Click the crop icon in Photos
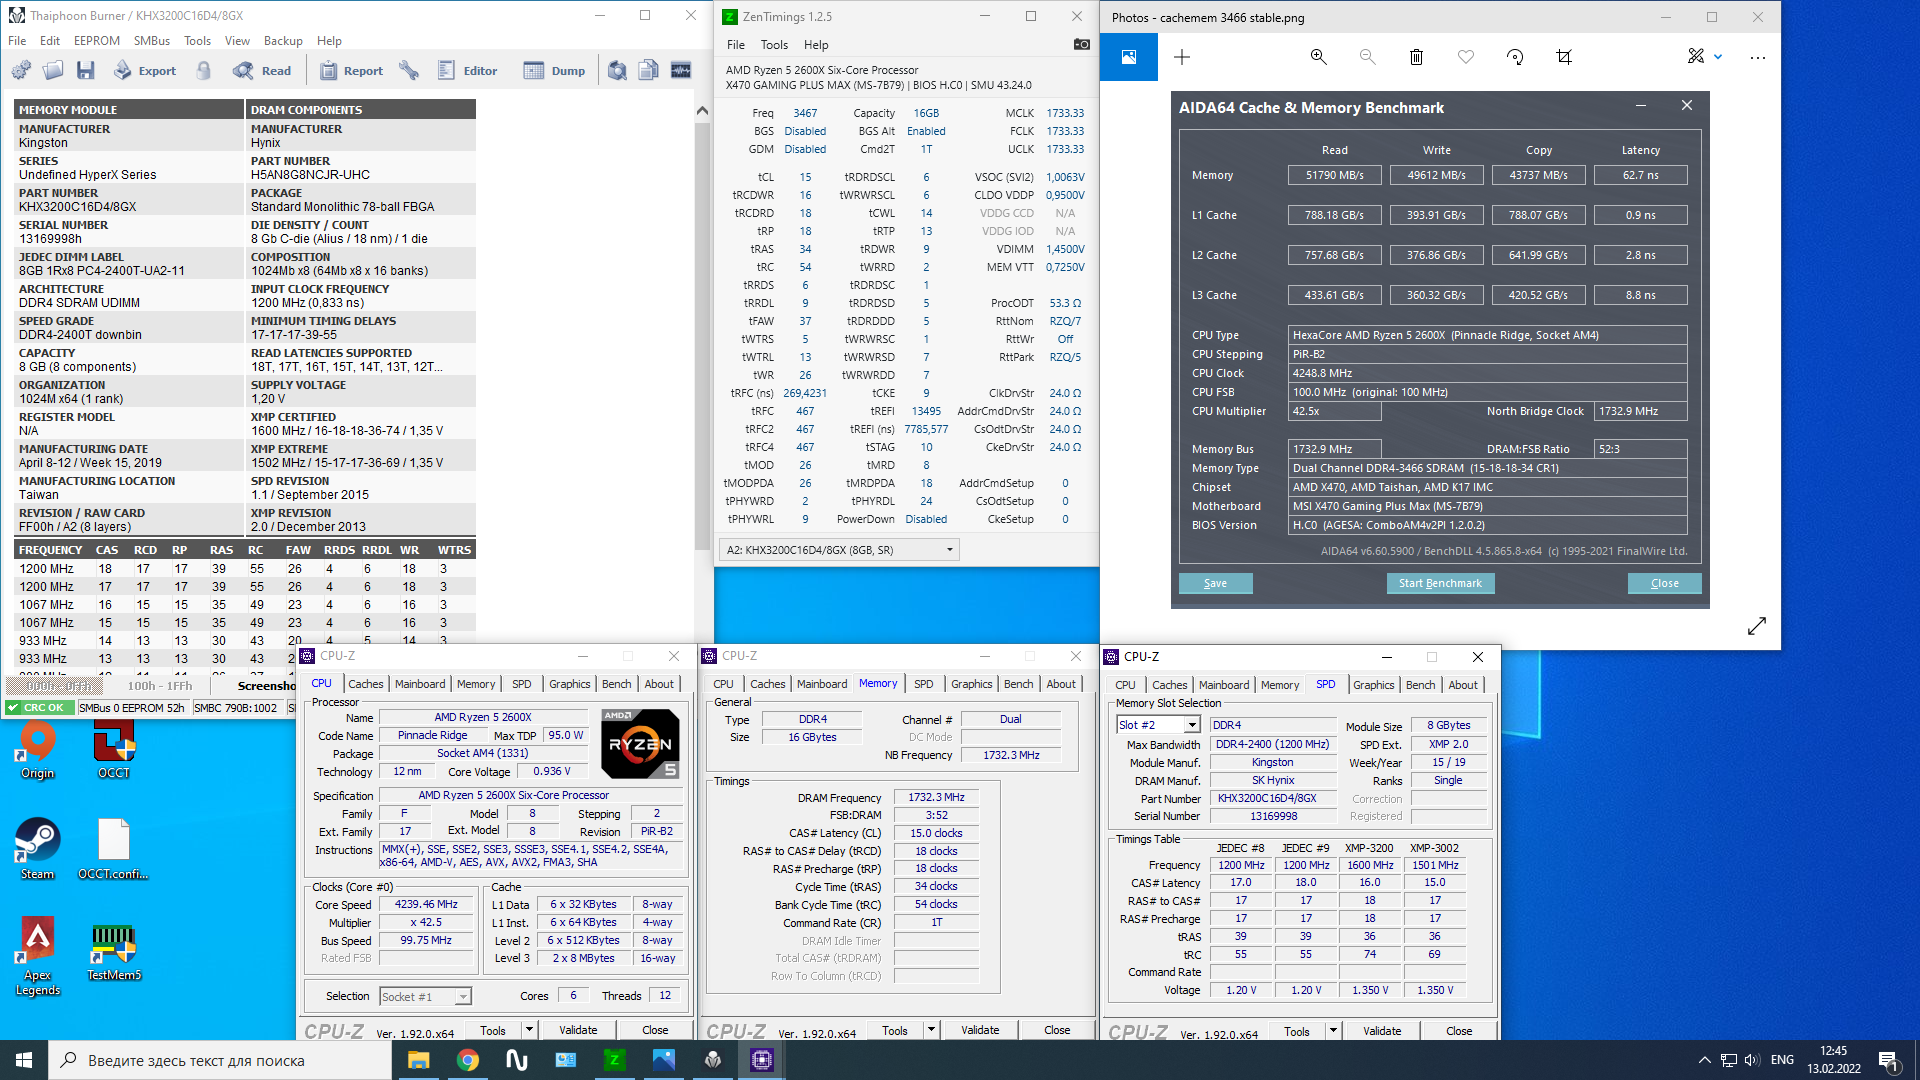The height and width of the screenshot is (1080, 1920). pyautogui.click(x=1564, y=57)
